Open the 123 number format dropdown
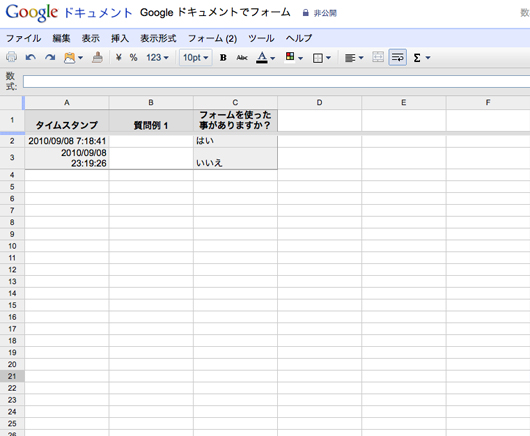The width and height of the screenshot is (530, 436). tap(157, 58)
